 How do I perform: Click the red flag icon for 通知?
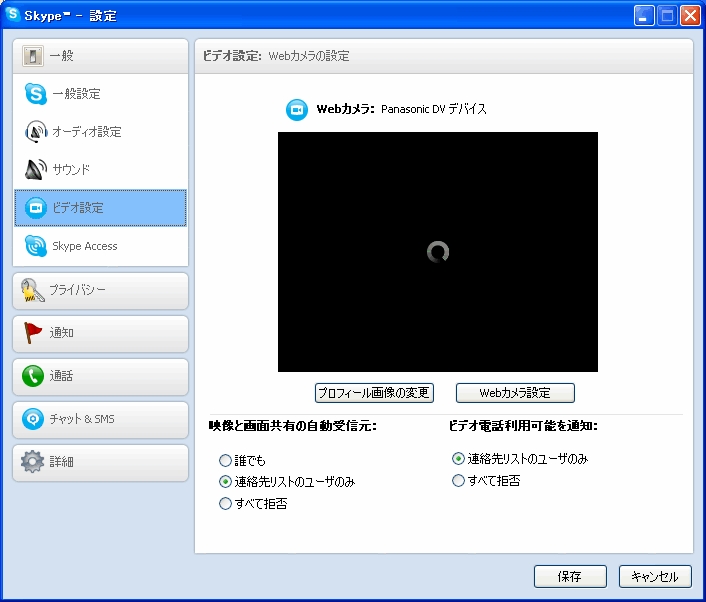click(x=33, y=333)
